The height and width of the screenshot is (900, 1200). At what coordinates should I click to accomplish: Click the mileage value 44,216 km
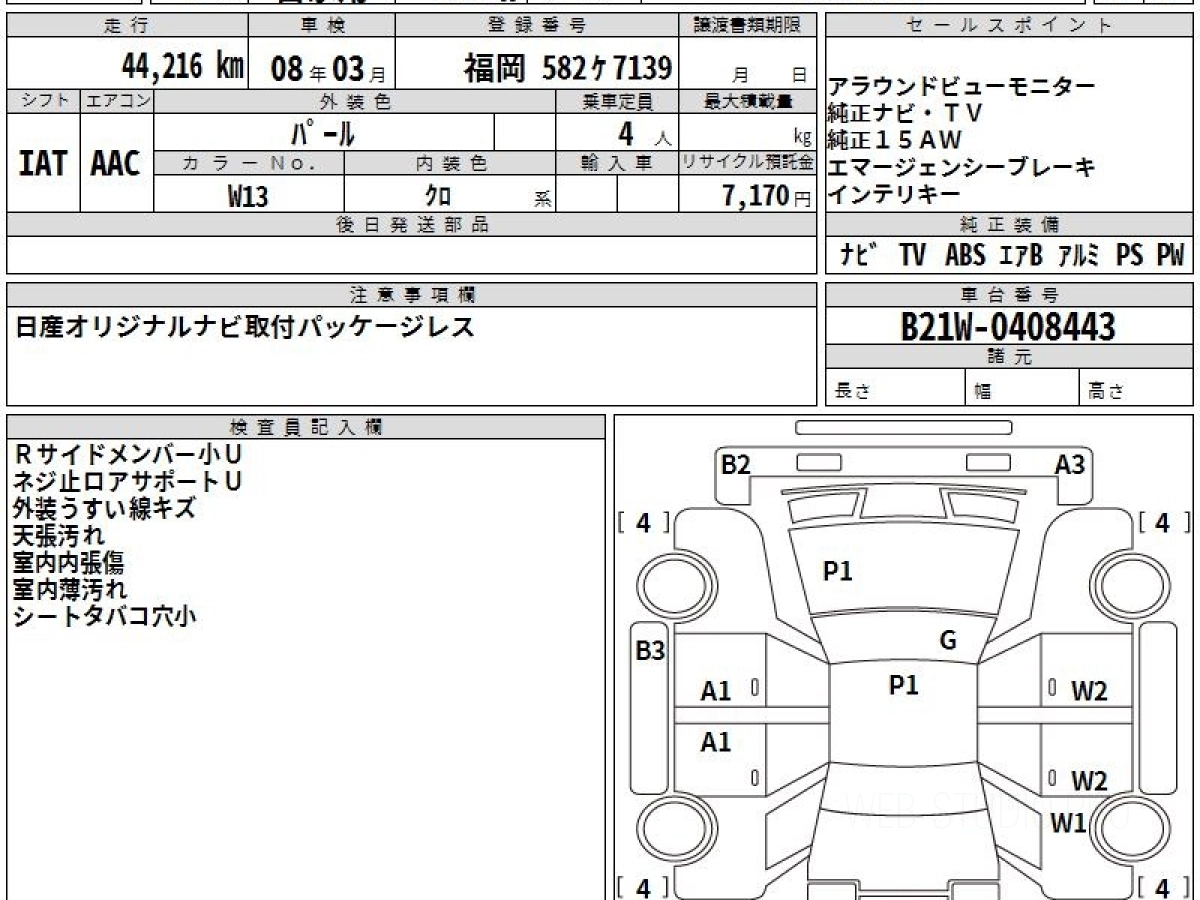[182, 67]
